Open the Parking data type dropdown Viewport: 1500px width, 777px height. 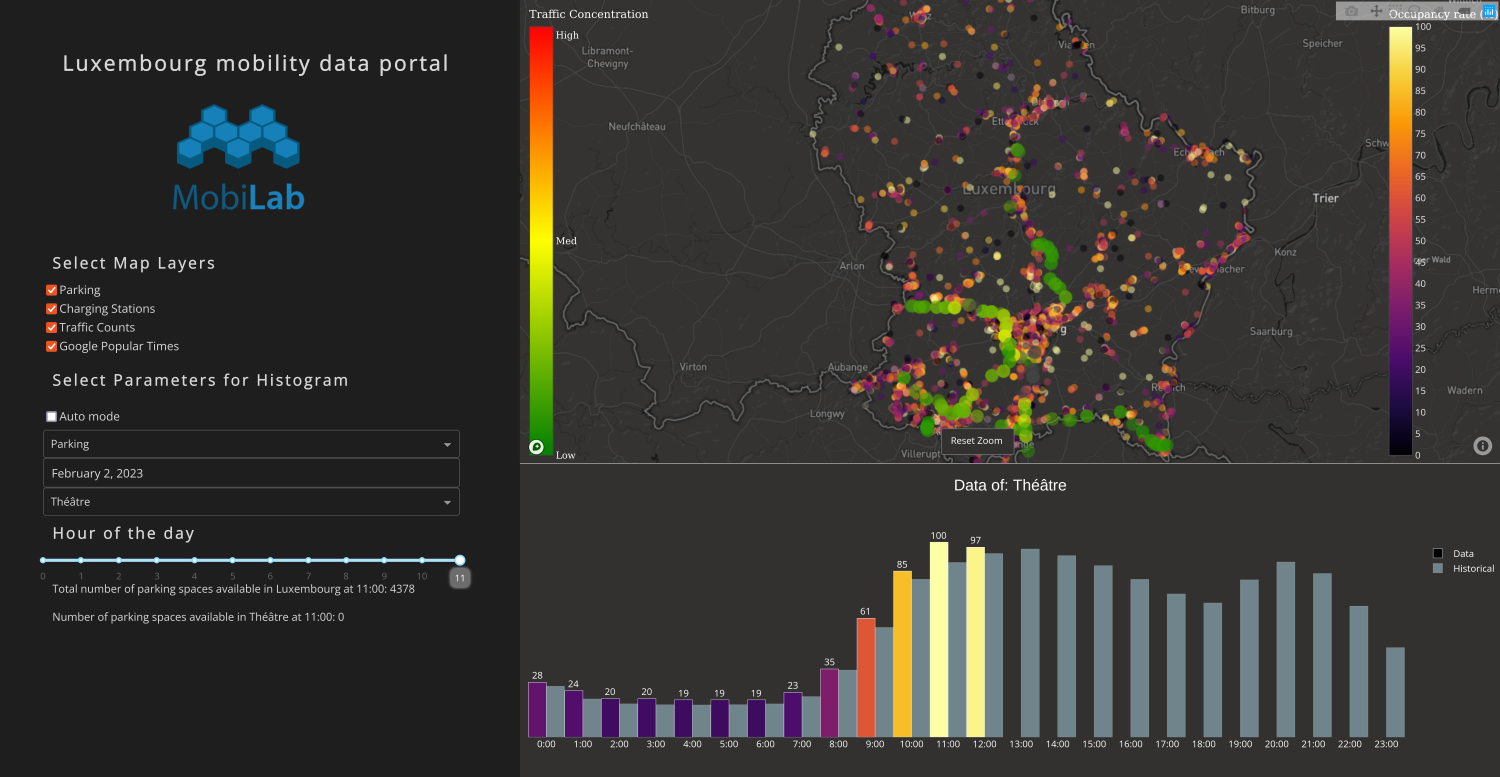tap(251, 444)
